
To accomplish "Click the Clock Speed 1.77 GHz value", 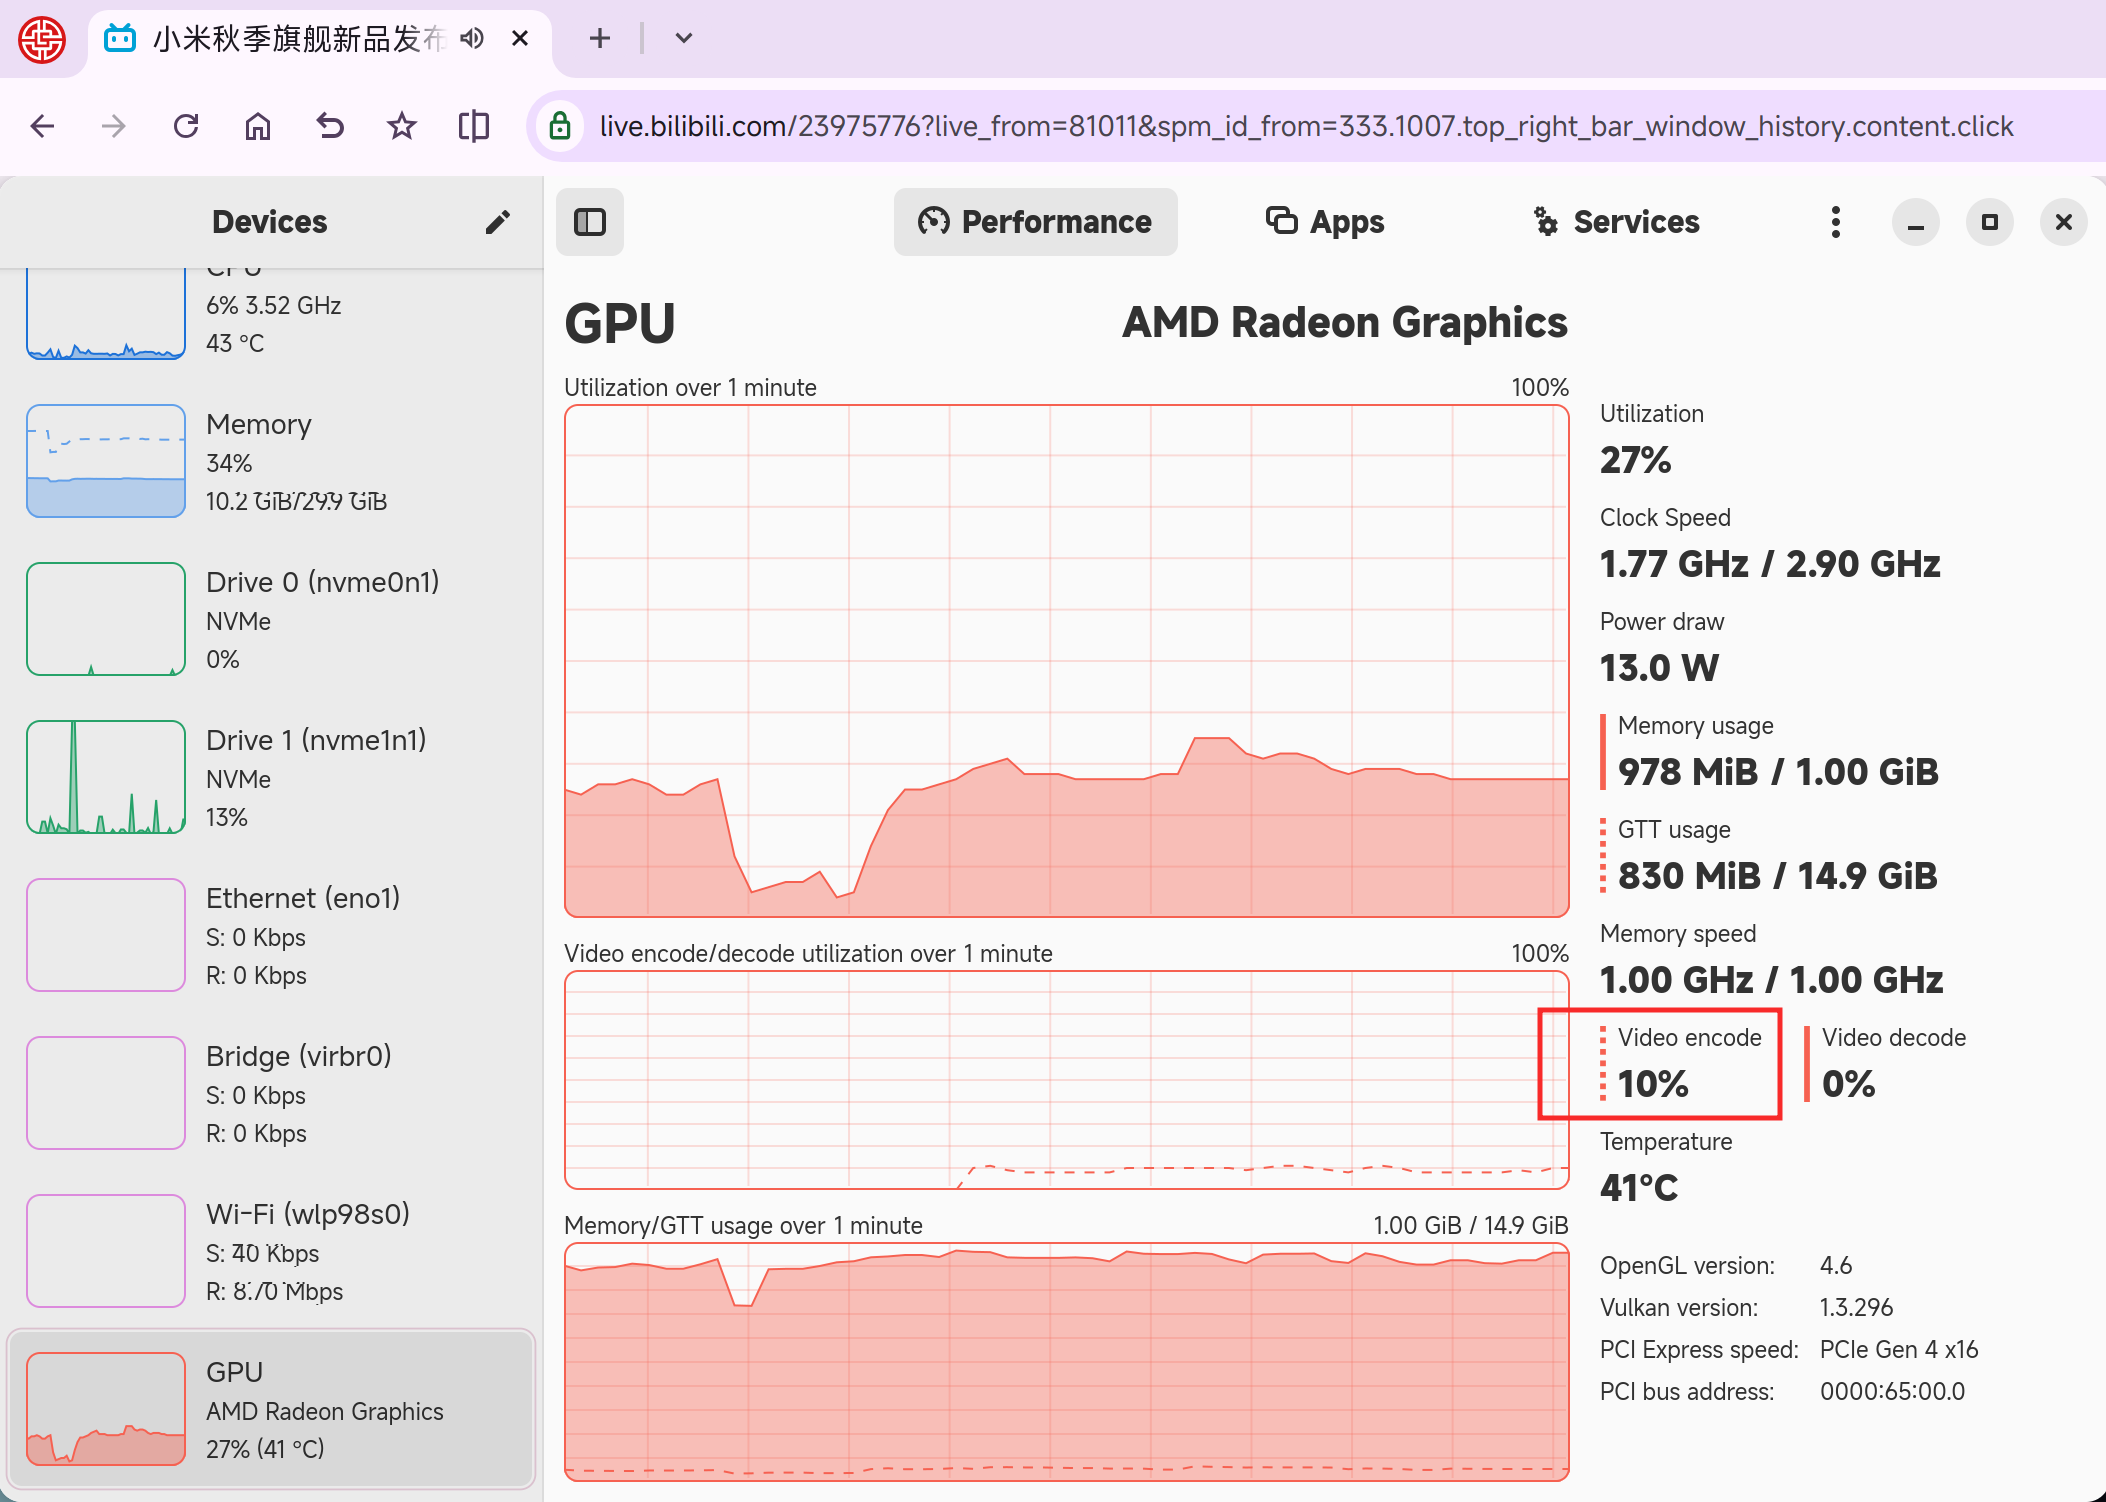I will (x=1770, y=564).
